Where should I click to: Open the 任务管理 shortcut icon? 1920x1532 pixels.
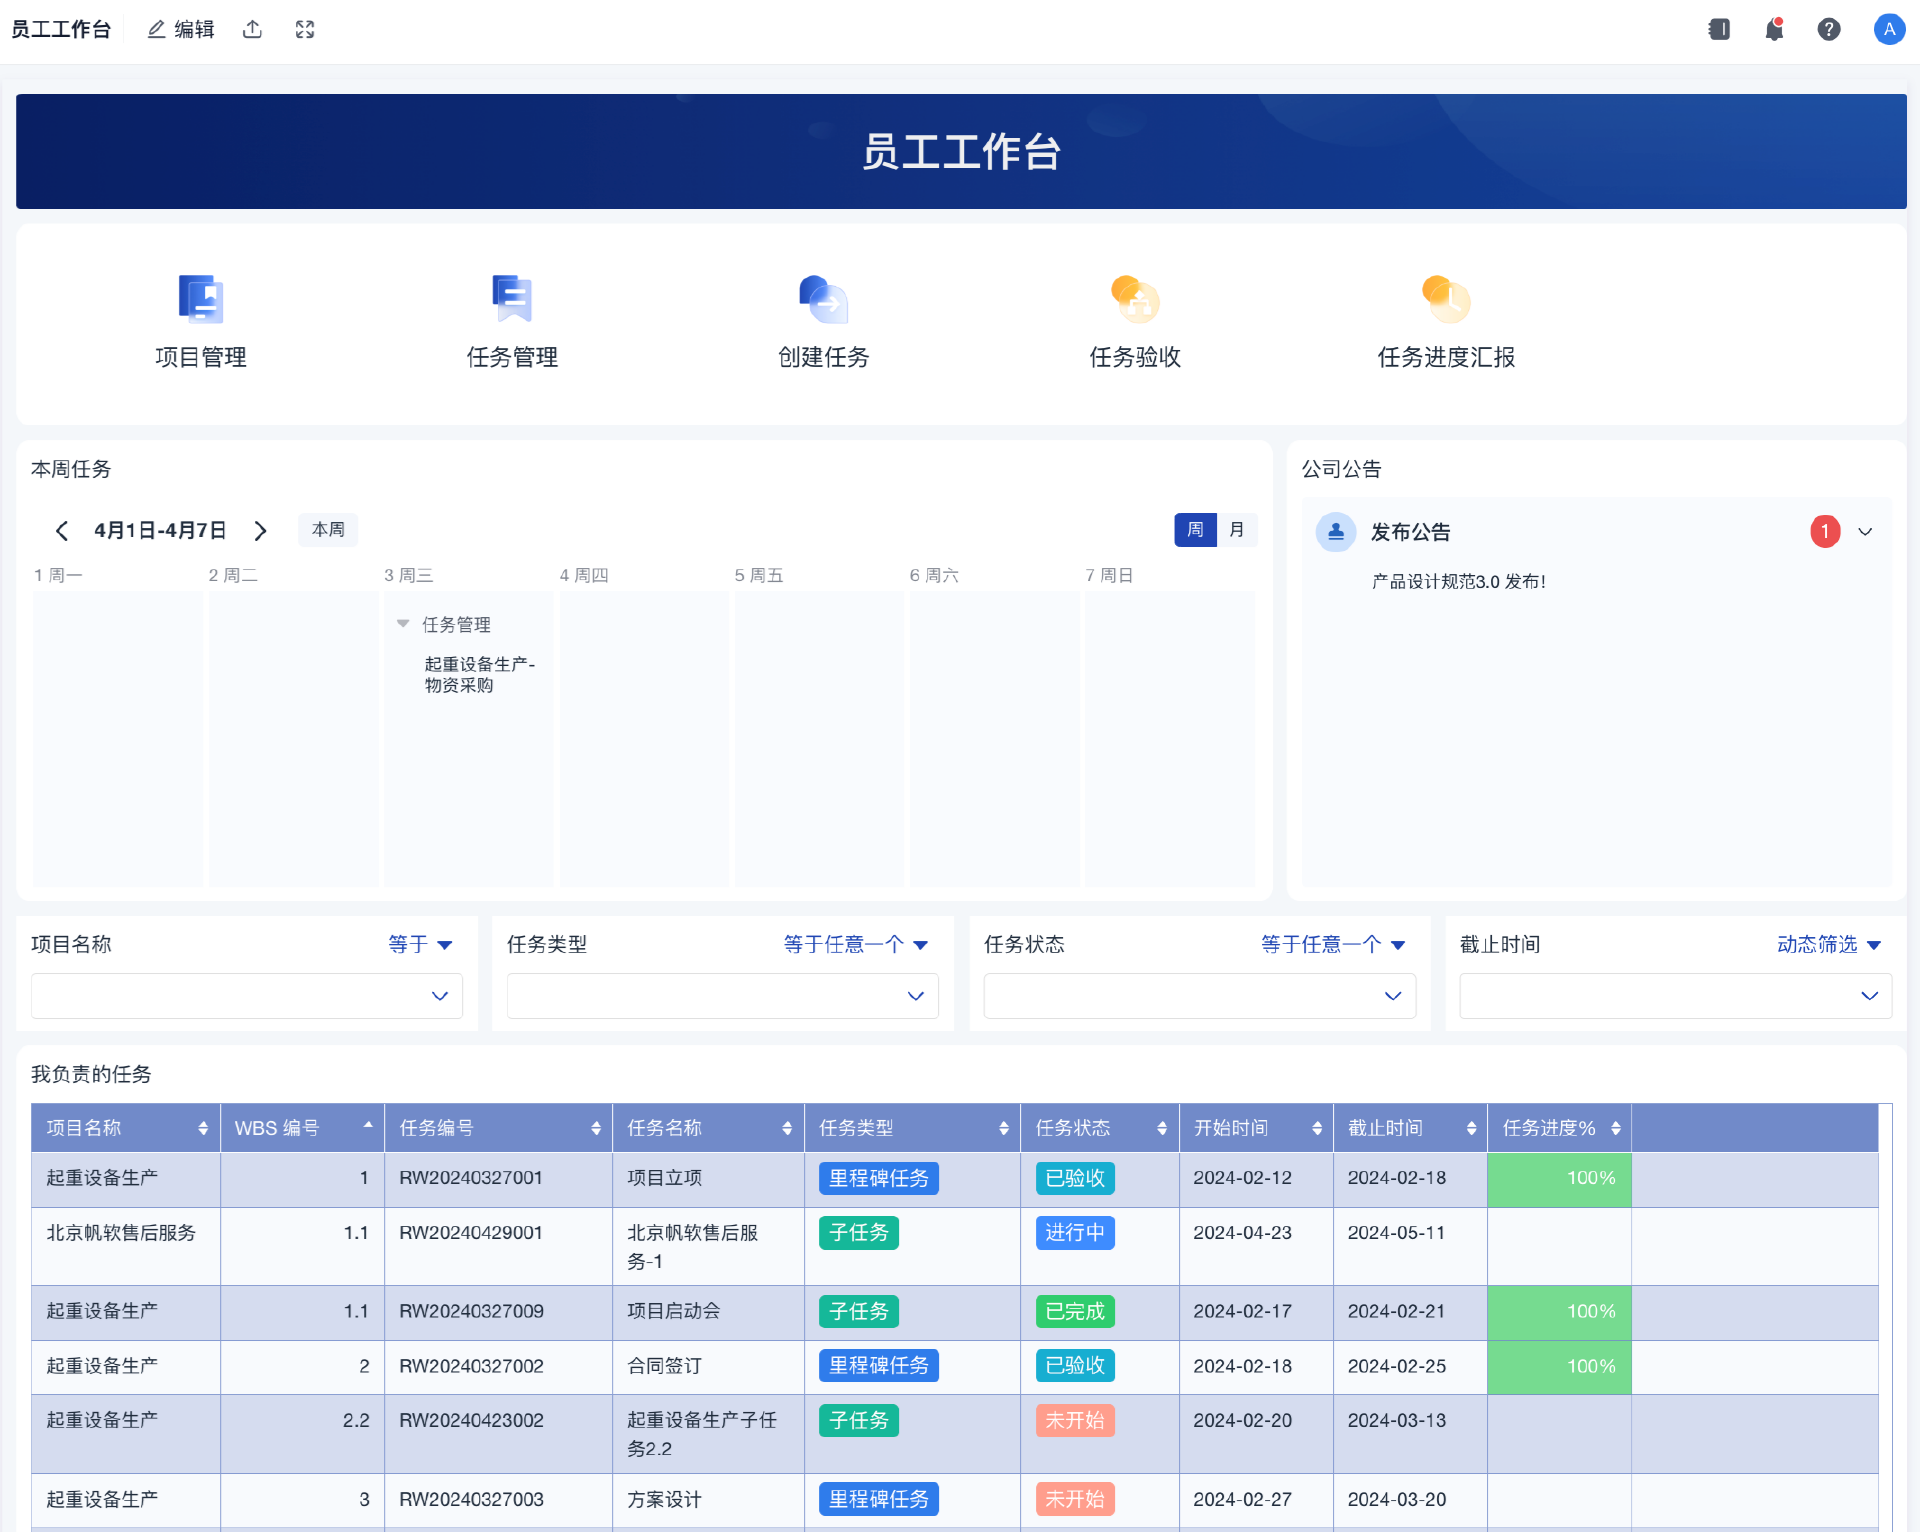point(512,299)
